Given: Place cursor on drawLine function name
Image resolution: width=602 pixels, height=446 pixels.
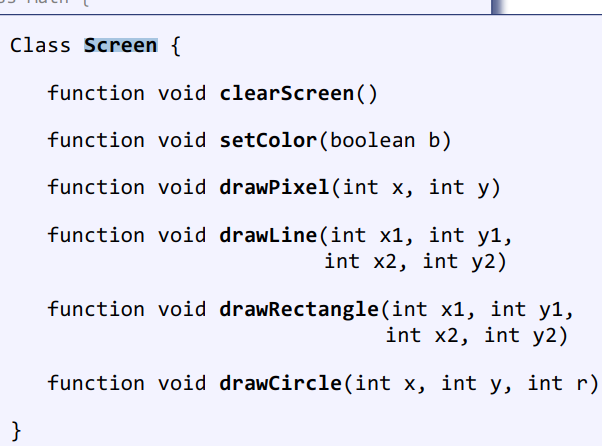Looking at the screenshot, I should [x=268, y=236].
